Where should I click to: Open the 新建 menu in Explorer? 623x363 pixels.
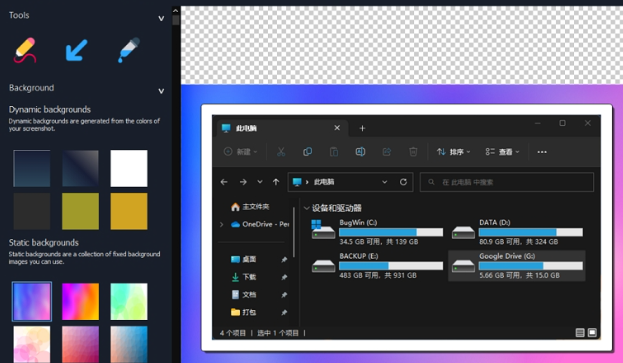(240, 152)
